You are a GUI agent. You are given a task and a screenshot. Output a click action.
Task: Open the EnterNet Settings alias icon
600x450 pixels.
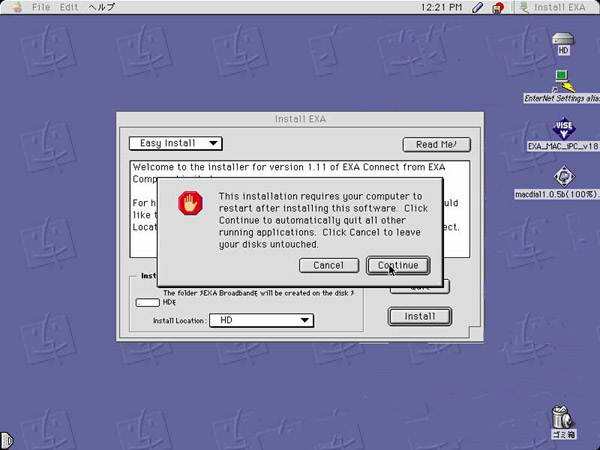(562, 81)
